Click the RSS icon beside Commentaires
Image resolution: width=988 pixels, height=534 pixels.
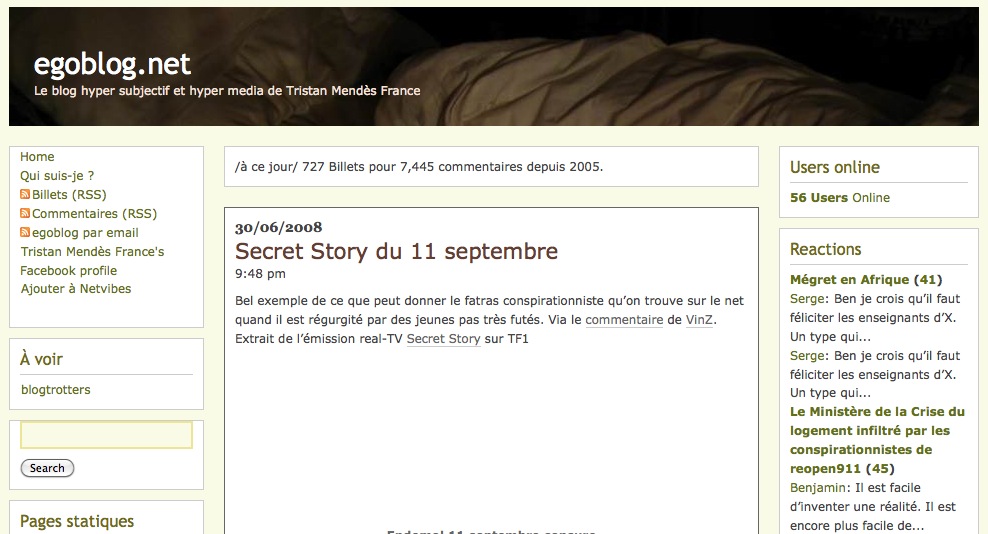(x=25, y=213)
